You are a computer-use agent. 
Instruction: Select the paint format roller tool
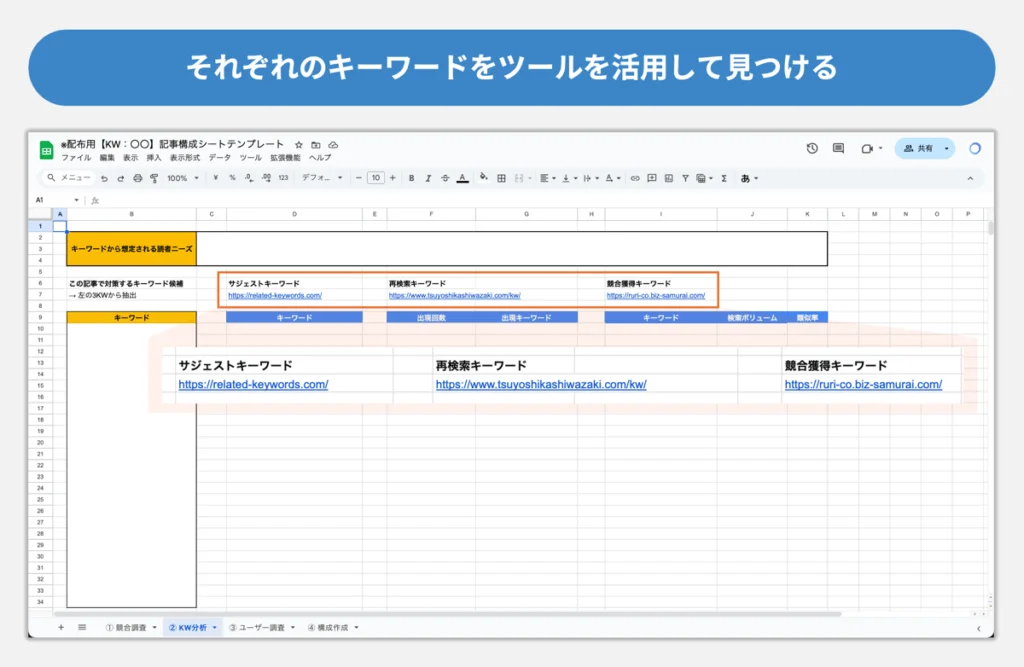pyautogui.click(x=154, y=178)
